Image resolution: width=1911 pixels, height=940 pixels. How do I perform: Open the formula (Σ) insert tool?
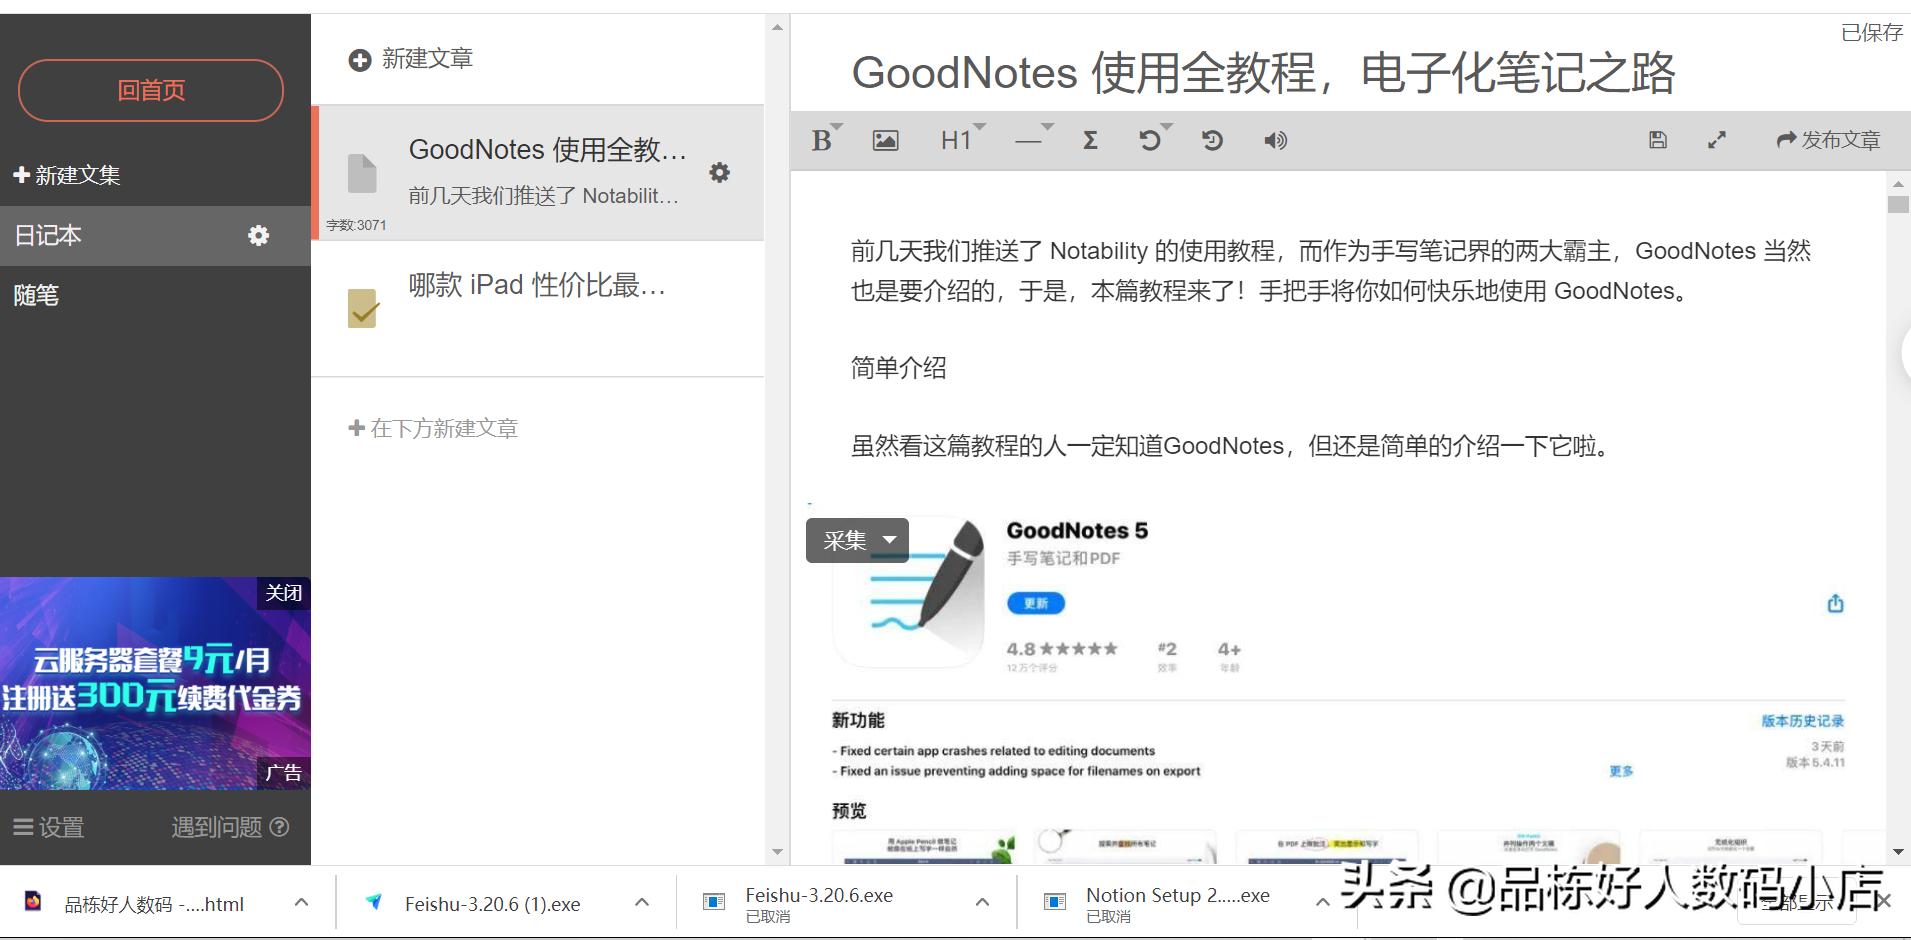coord(1089,140)
